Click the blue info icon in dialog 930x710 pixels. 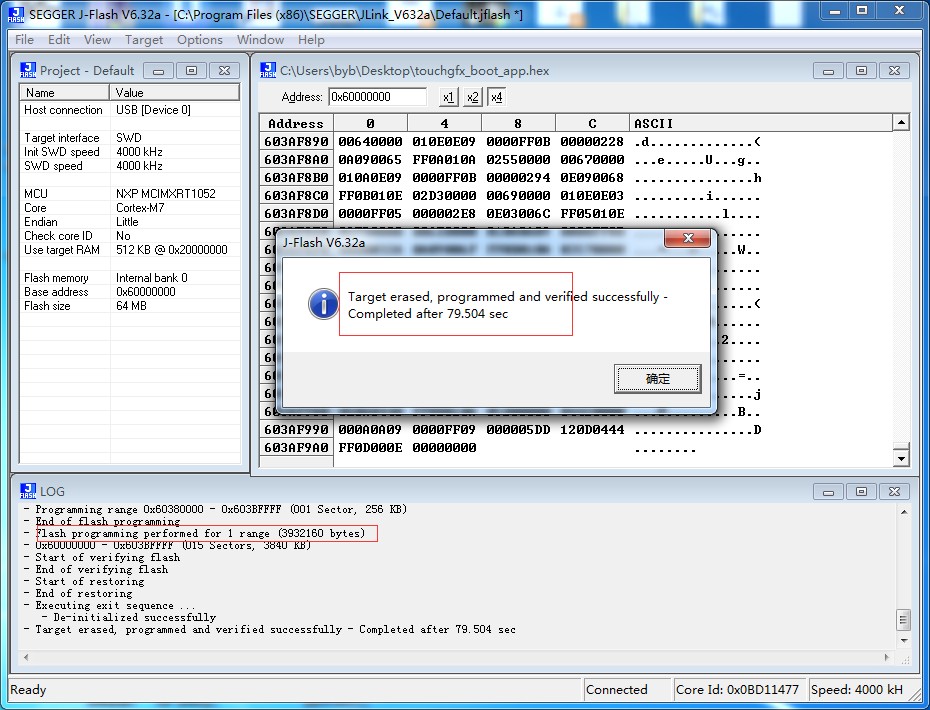(x=323, y=304)
